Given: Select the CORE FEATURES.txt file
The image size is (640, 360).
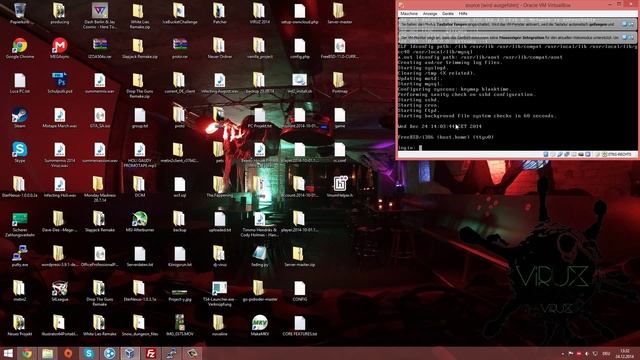Looking at the screenshot, I should pos(300,326).
